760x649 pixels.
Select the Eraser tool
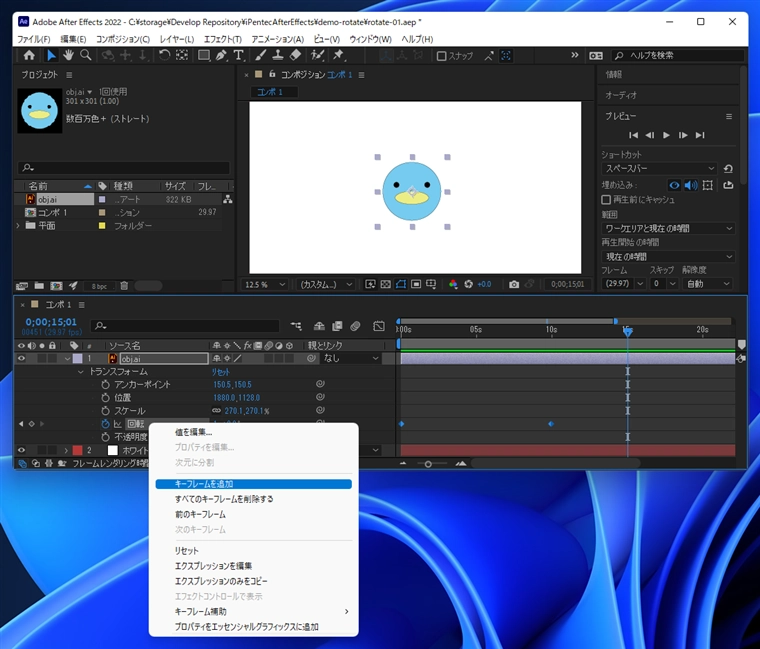295,56
